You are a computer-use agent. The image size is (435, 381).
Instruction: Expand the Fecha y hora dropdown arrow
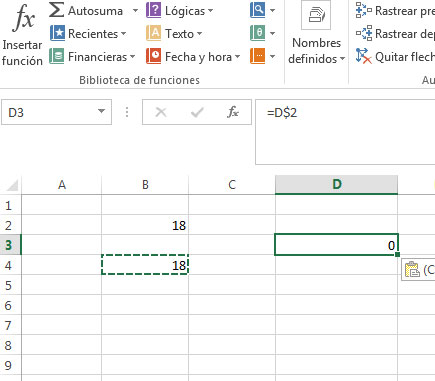coord(237,57)
